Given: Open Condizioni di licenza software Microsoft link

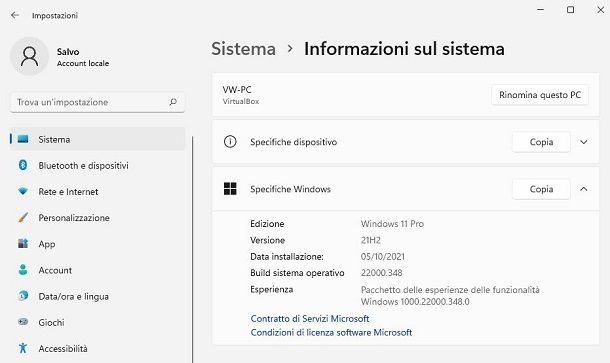Looking at the screenshot, I should (331, 332).
